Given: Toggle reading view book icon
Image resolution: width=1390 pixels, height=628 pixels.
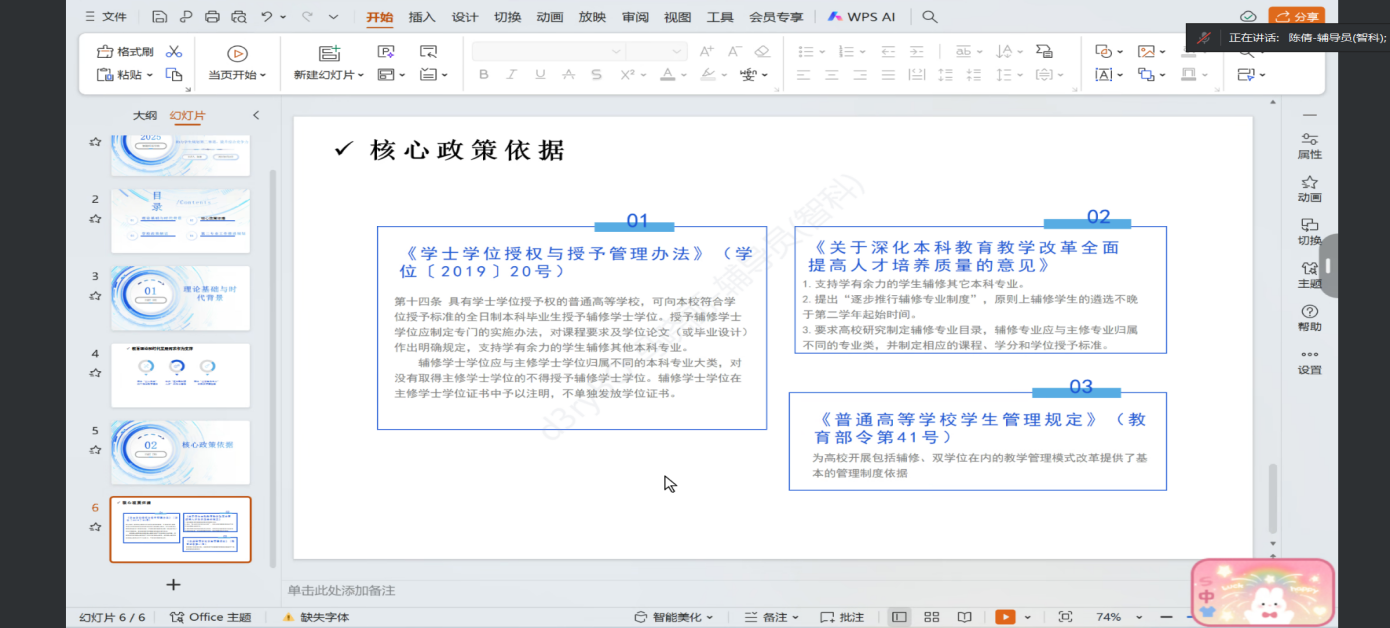Looking at the screenshot, I should 964,617.
